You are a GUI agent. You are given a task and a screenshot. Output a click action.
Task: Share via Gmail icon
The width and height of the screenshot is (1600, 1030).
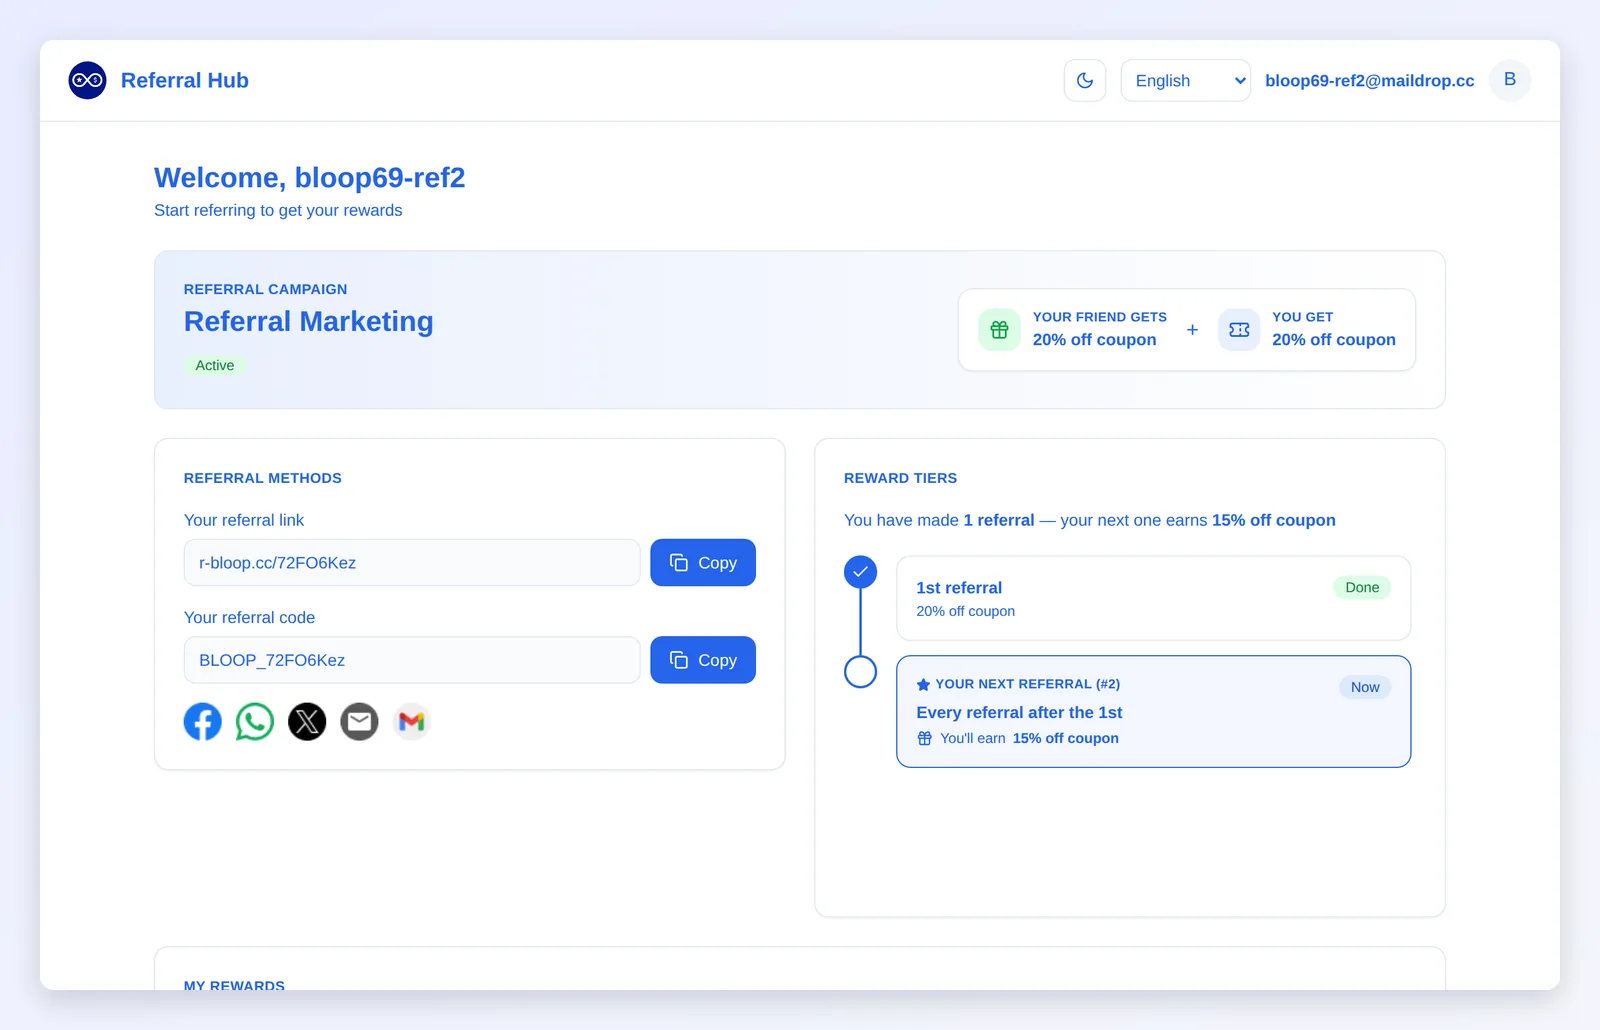412,721
